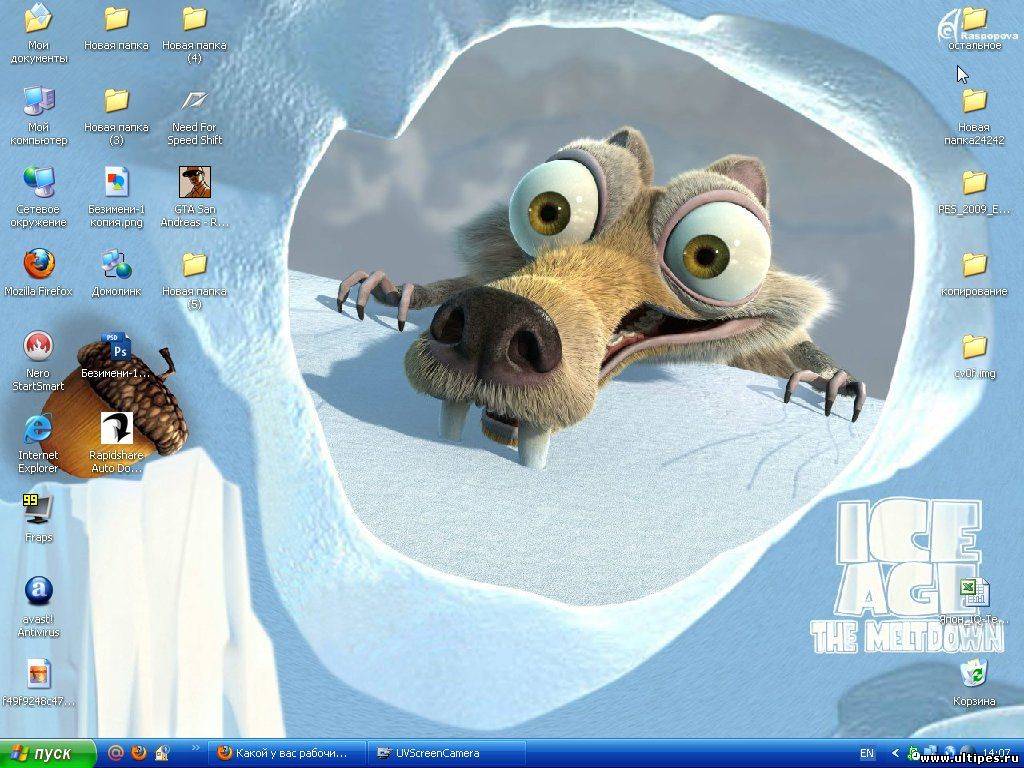
Task: Open the GTA San Andreas shortcut
Action: point(194,183)
